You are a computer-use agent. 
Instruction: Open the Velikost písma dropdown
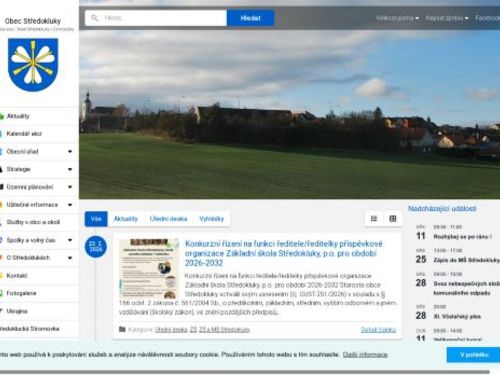397,18
